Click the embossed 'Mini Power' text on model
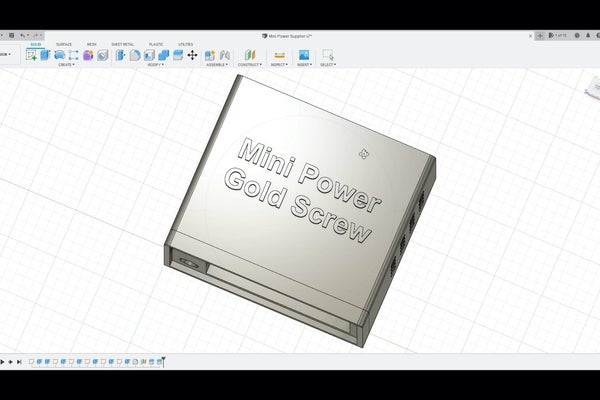Viewport: 600px width, 400px height. click(308, 175)
